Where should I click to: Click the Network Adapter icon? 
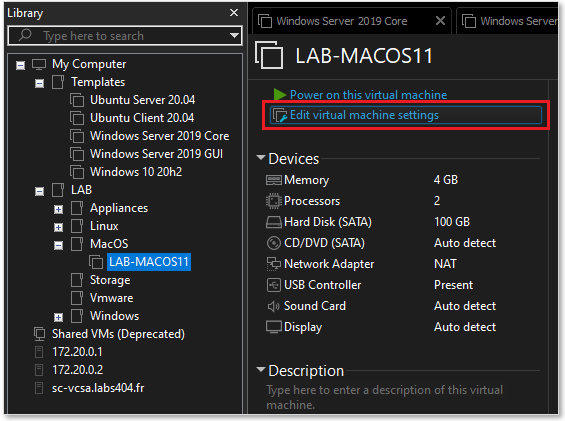(x=274, y=264)
